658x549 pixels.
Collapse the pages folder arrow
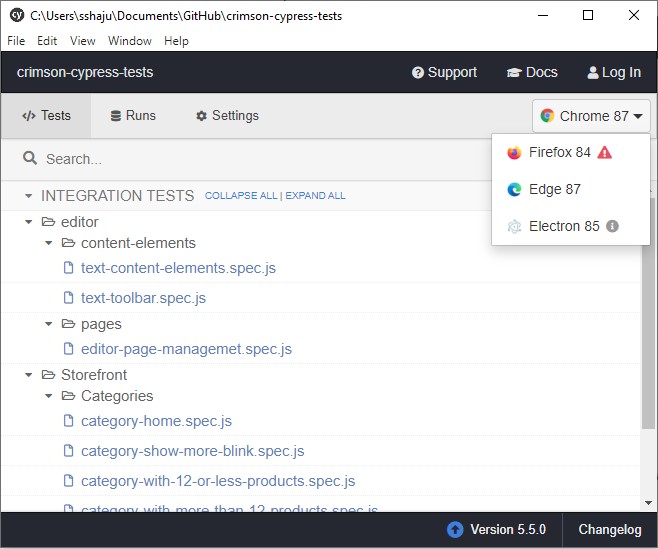pyautogui.click(x=49, y=324)
